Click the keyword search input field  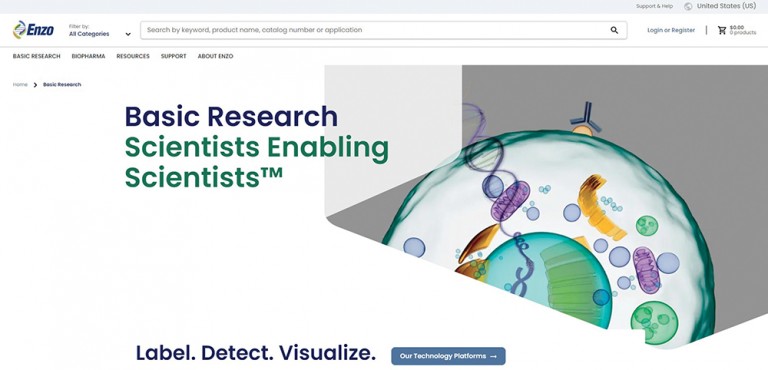point(375,30)
